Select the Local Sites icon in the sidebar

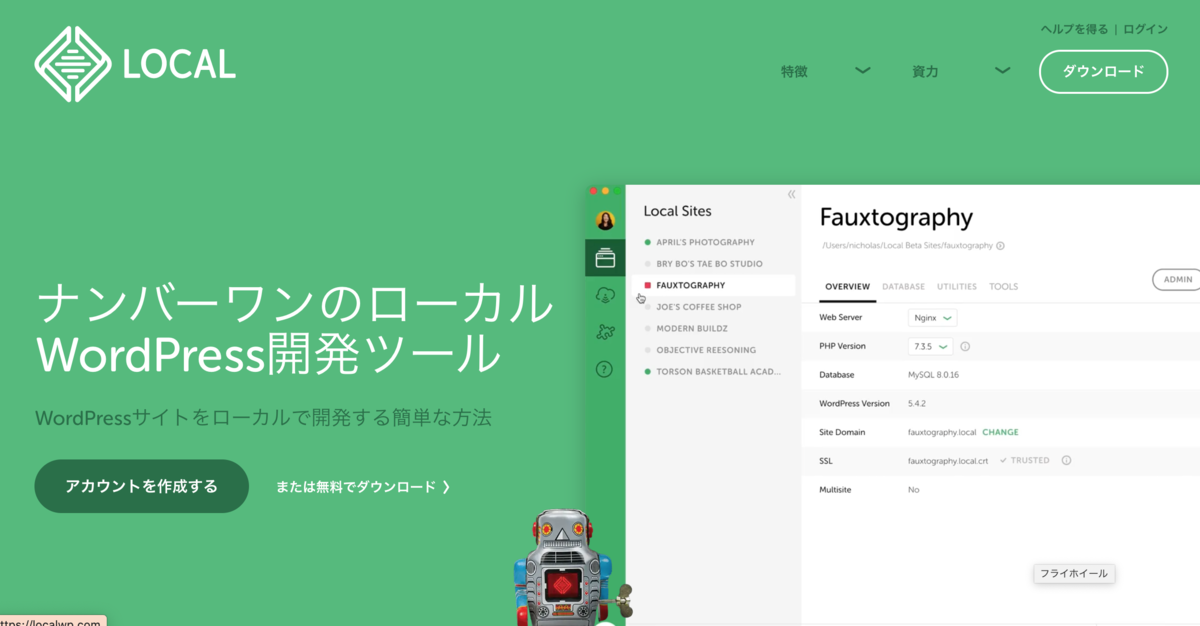[605, 258]
